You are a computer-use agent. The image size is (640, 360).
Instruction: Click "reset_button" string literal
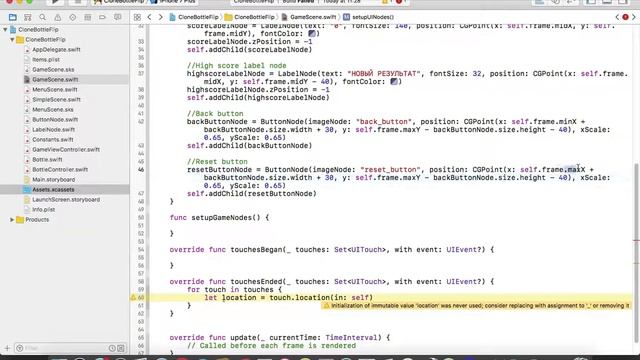click(x=390, y=170)
